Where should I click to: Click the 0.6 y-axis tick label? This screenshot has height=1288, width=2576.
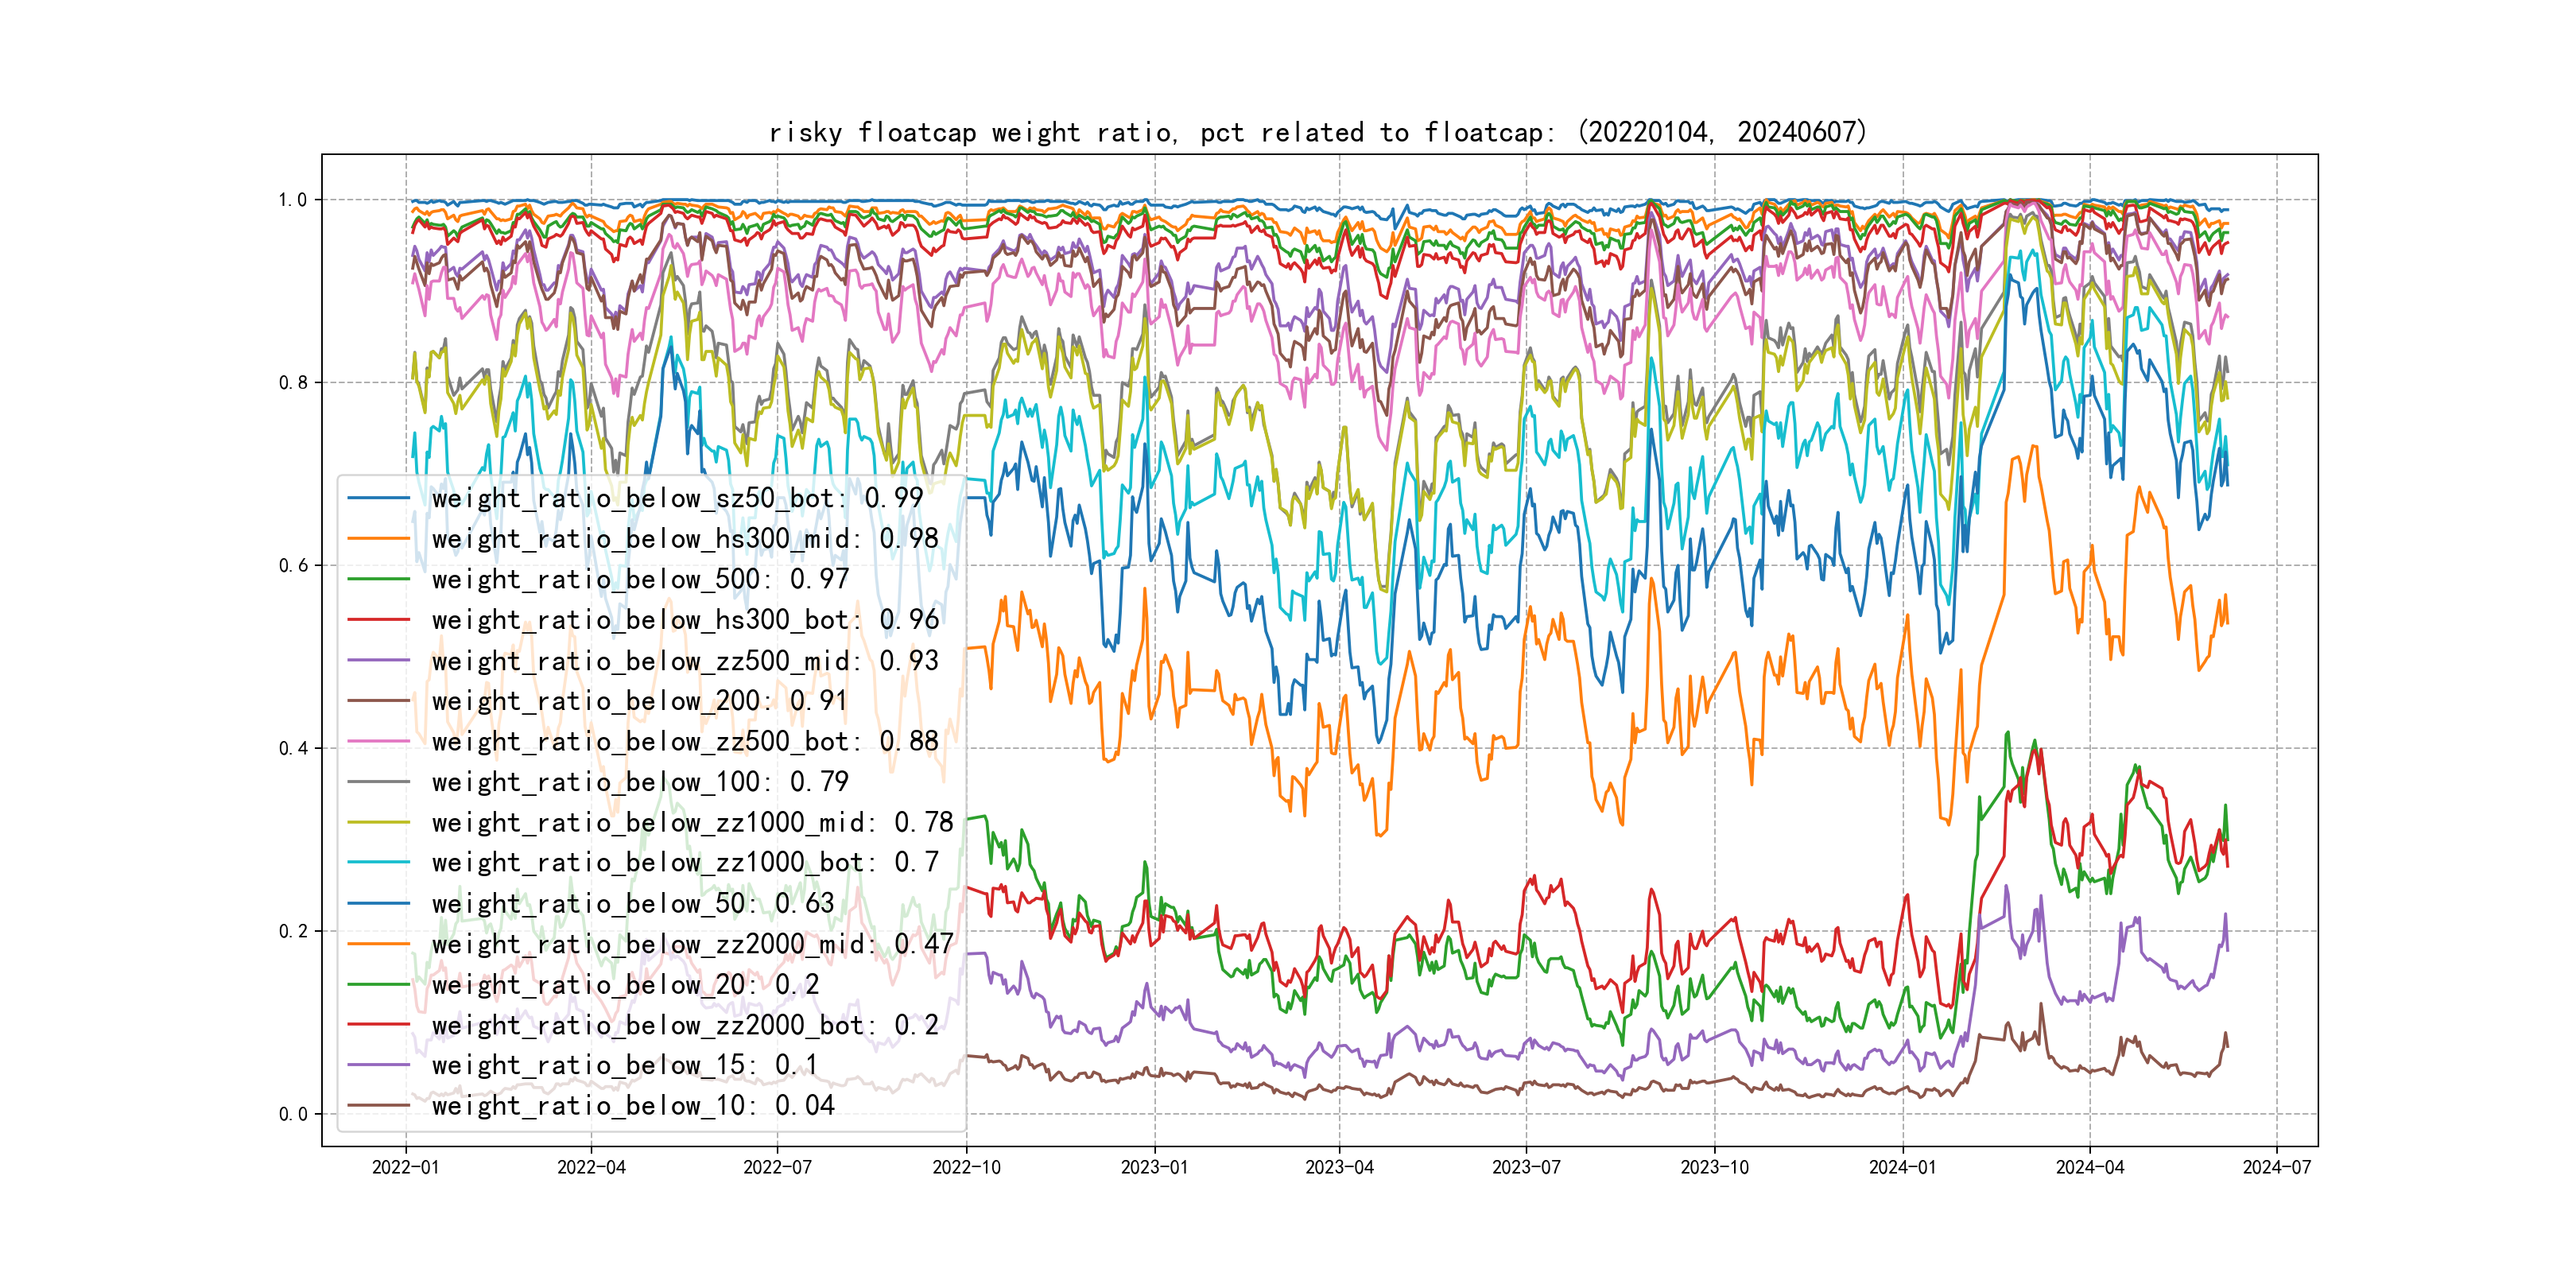click(293, 566)
